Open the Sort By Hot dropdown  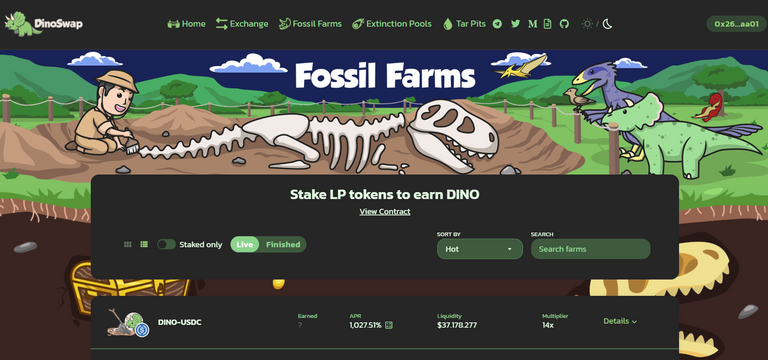click(x=480, y=249)
